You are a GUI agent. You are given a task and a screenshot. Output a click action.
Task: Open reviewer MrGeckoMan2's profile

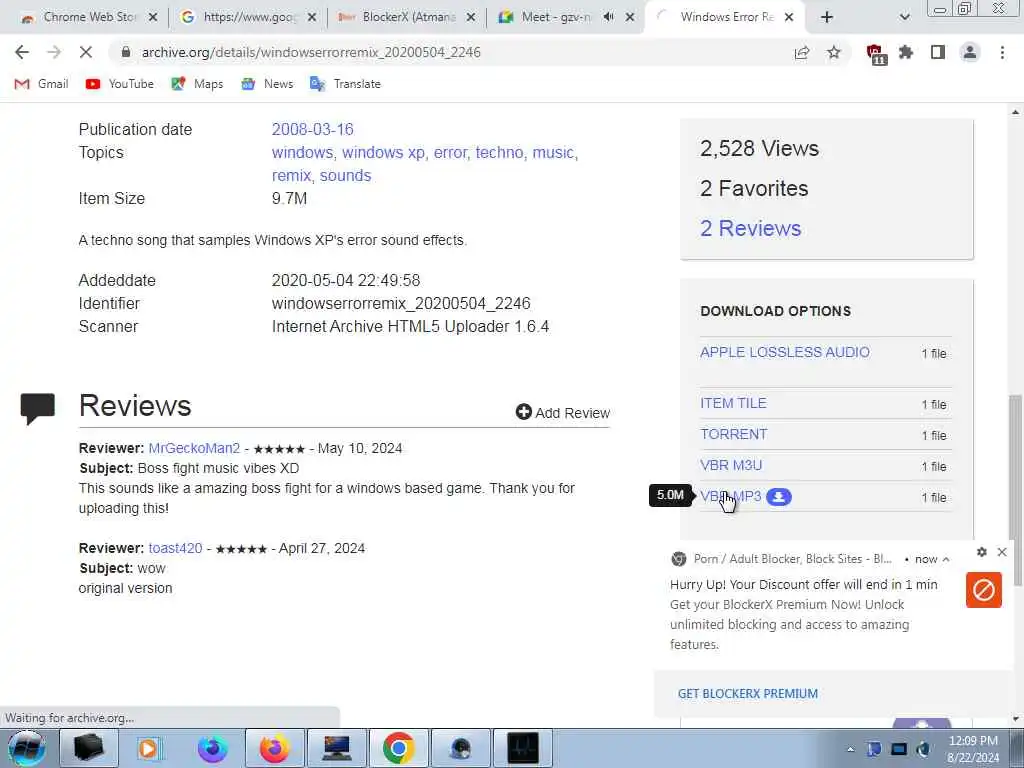[x=194, y=448]
